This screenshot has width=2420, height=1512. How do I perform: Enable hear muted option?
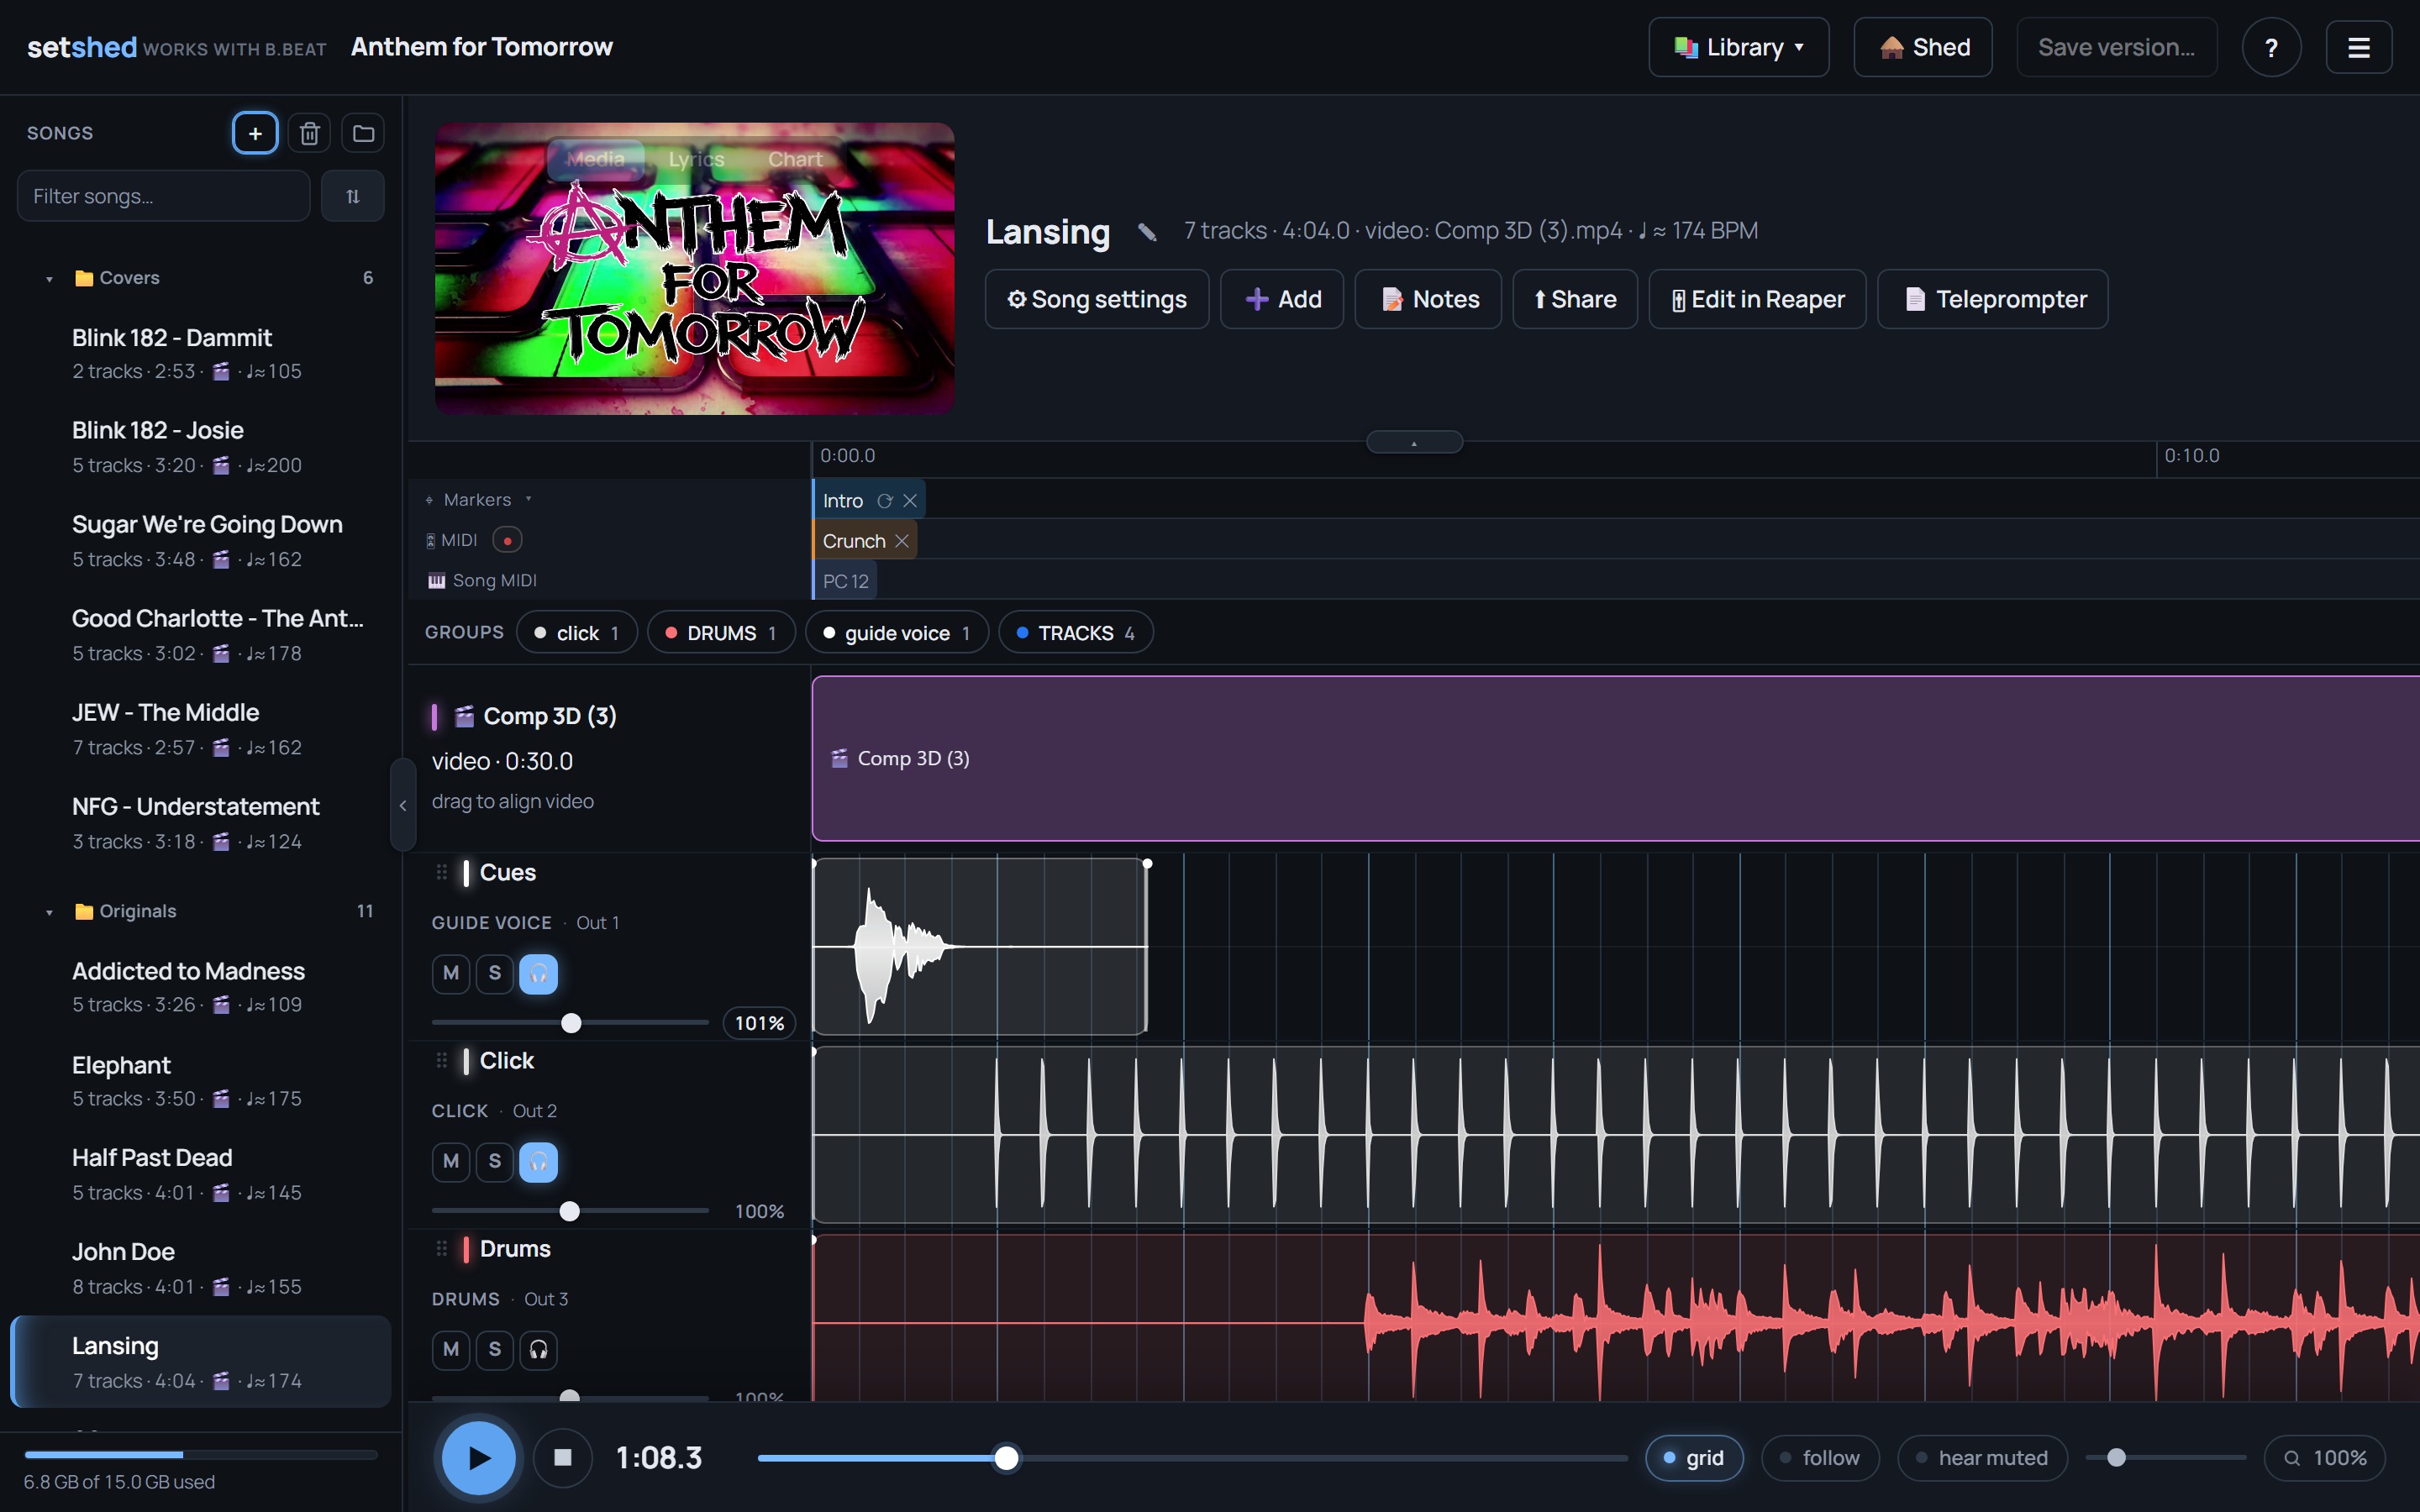[x=1982, y=1457]
